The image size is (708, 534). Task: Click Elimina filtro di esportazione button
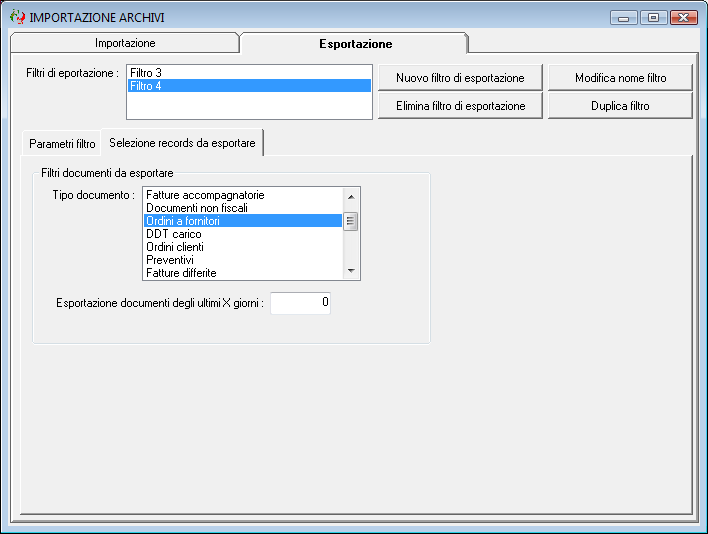[460, 106]
